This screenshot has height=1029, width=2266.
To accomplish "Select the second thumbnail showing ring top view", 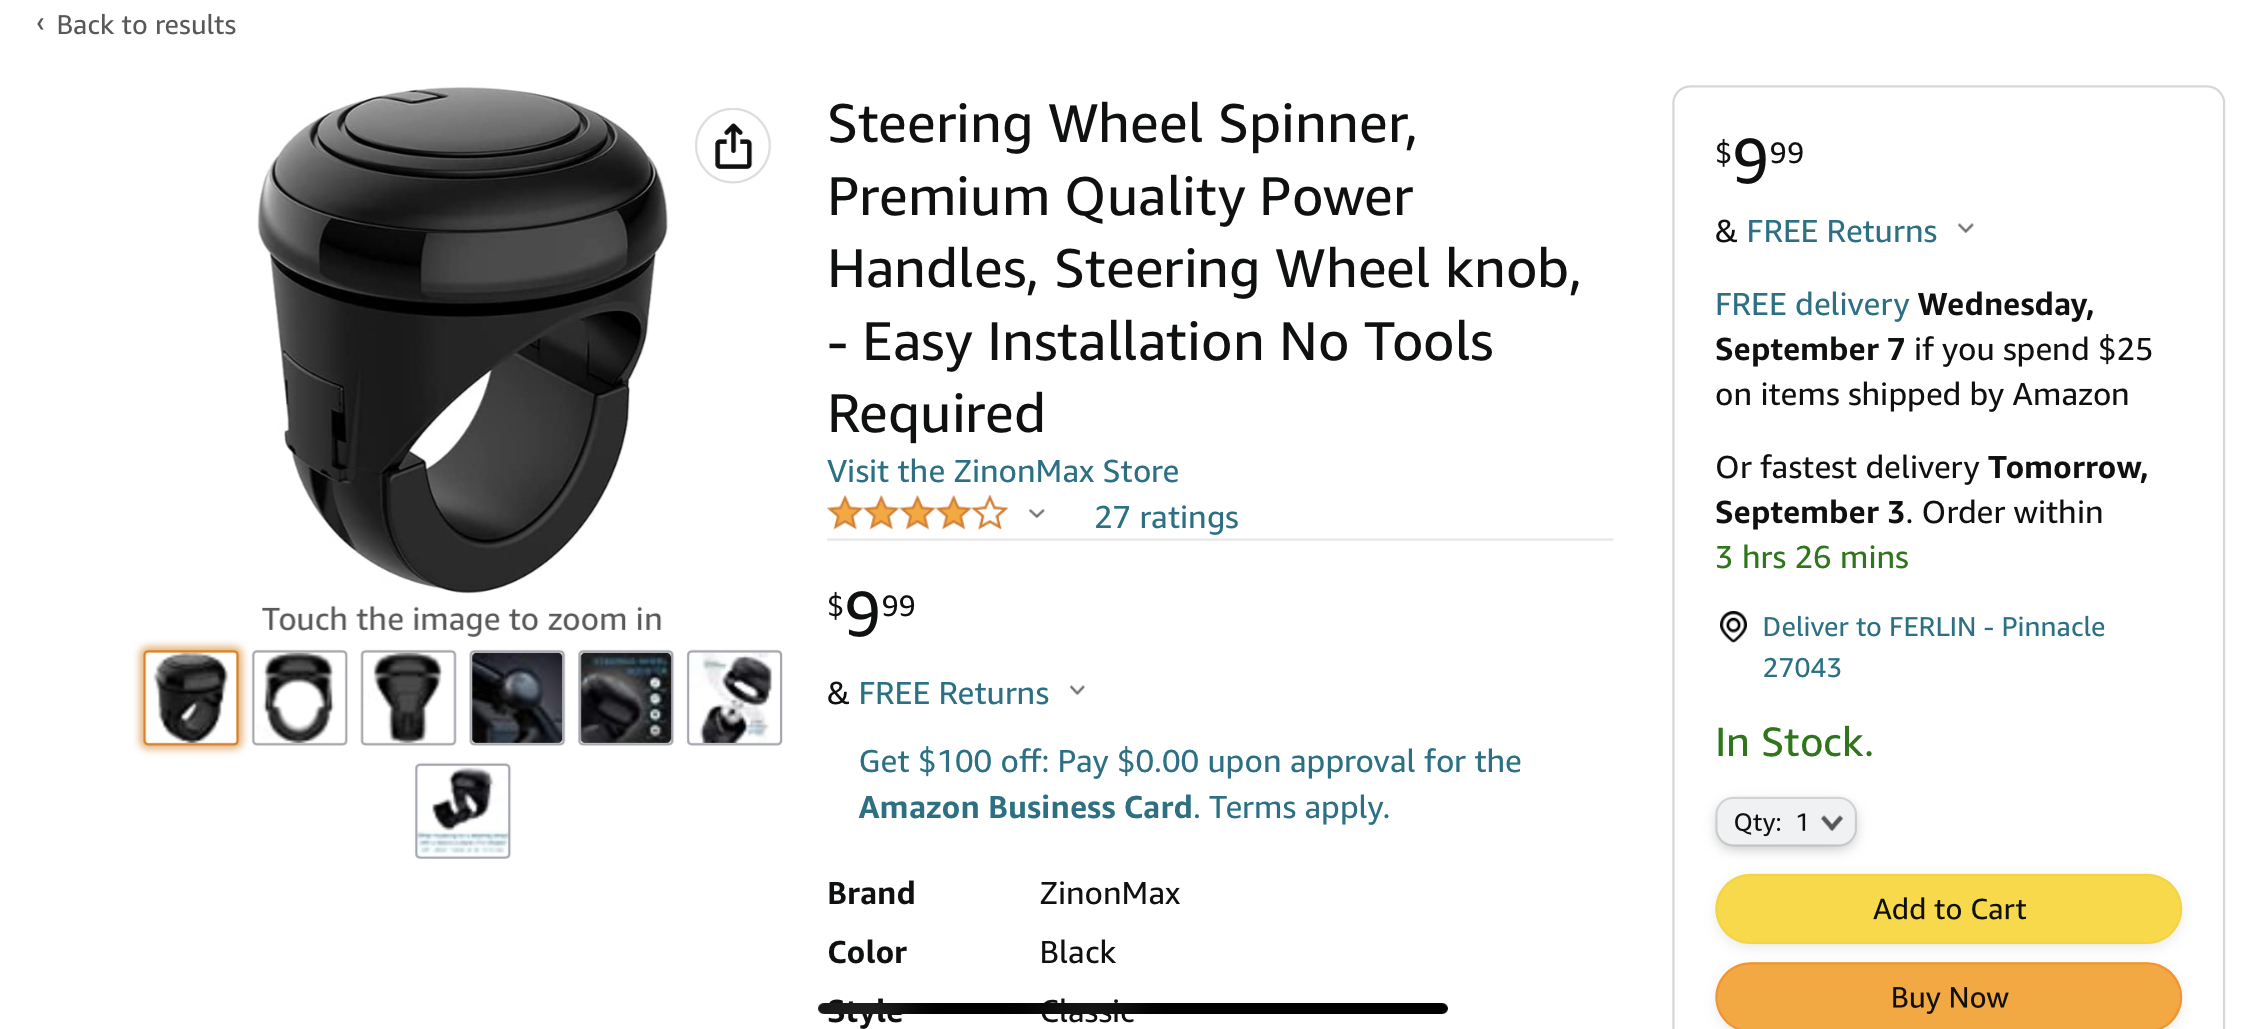I will click(300, 698).
